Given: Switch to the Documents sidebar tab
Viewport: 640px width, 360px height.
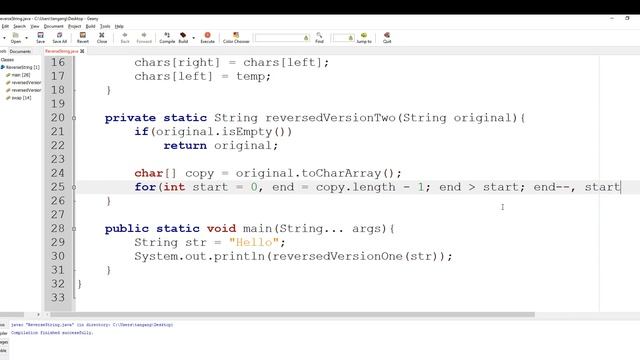Looking at the screenshot, I should pos(20,51).
